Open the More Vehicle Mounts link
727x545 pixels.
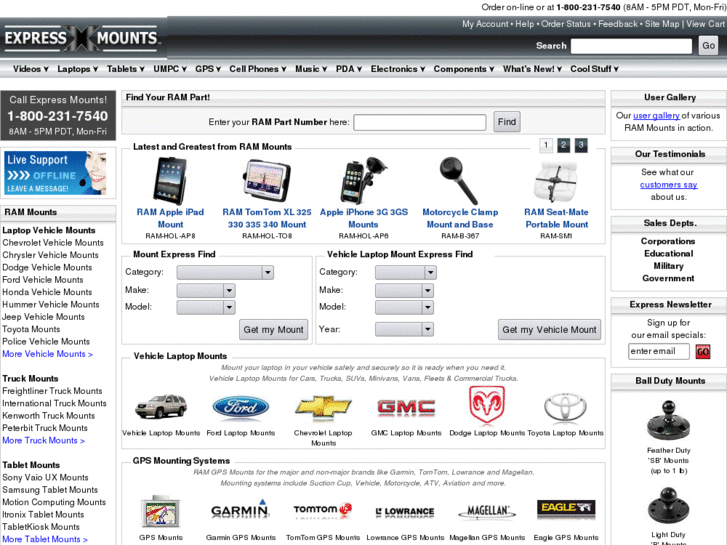point(47,354)
